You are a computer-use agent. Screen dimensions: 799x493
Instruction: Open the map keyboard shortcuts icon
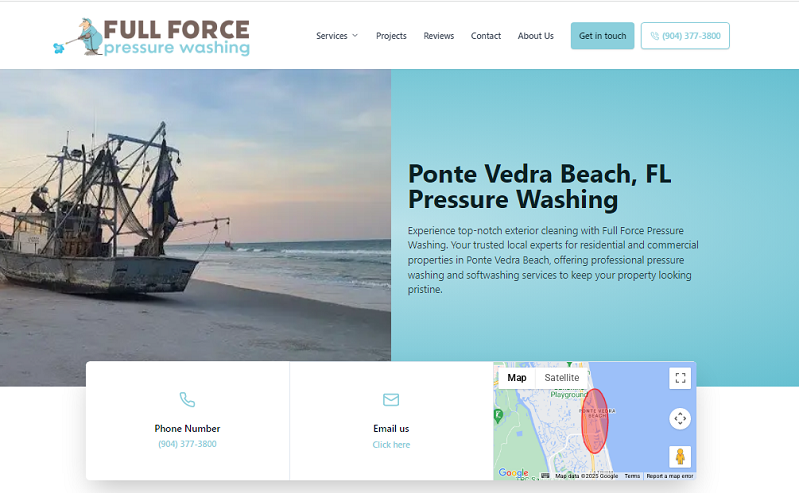point(545,476)
